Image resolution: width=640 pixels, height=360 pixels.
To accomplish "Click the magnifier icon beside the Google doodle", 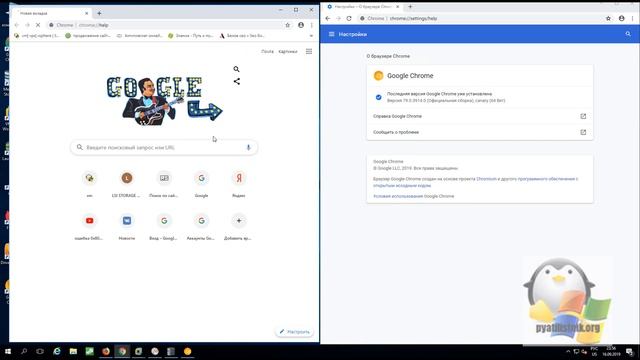I will point(236,69).
